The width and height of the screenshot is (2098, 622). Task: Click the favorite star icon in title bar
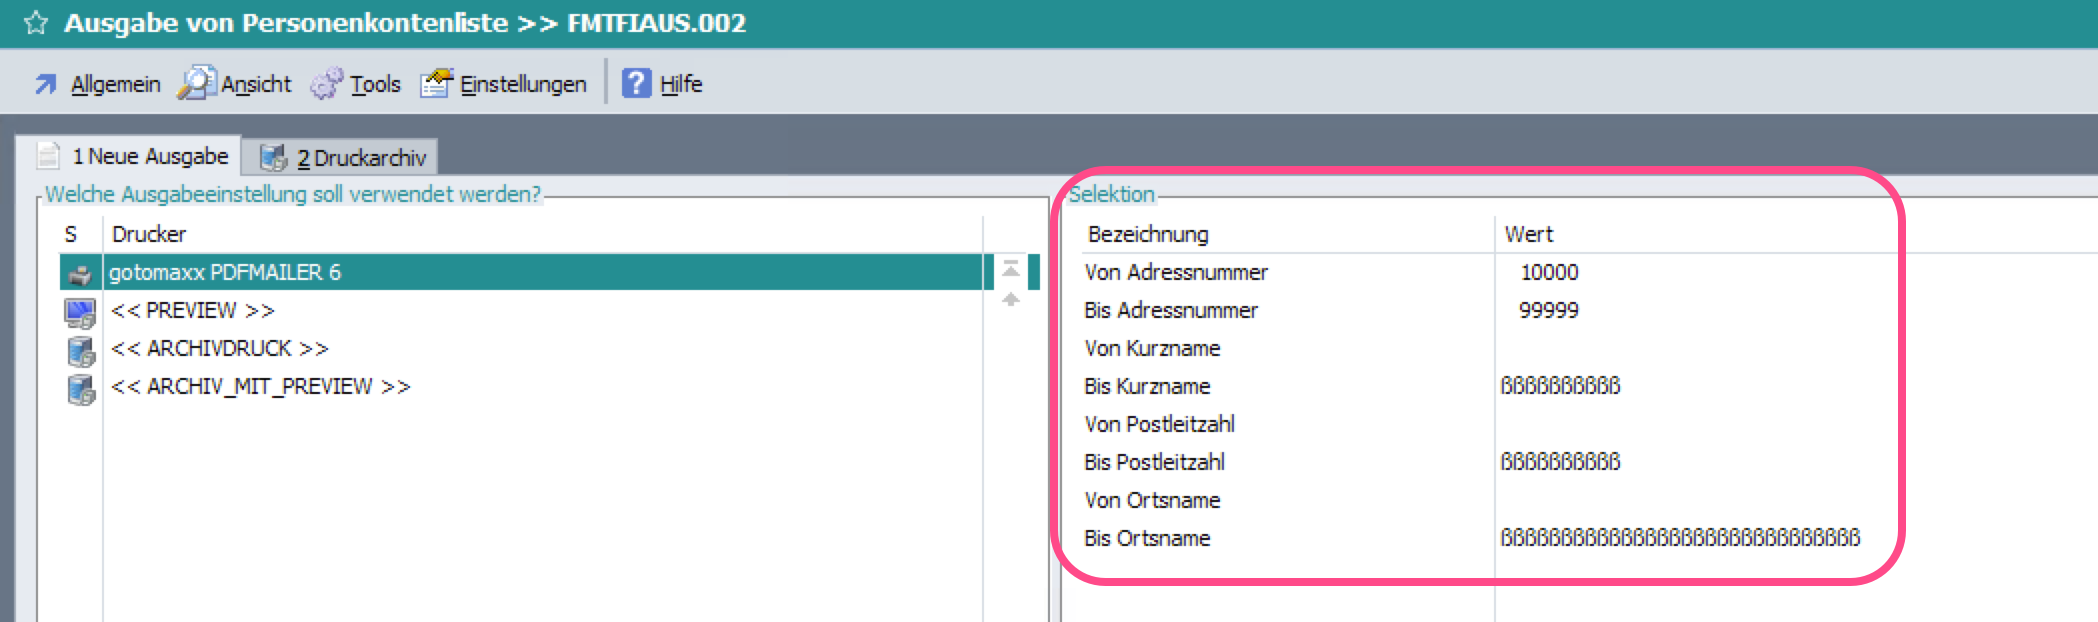tap(36, 23)
